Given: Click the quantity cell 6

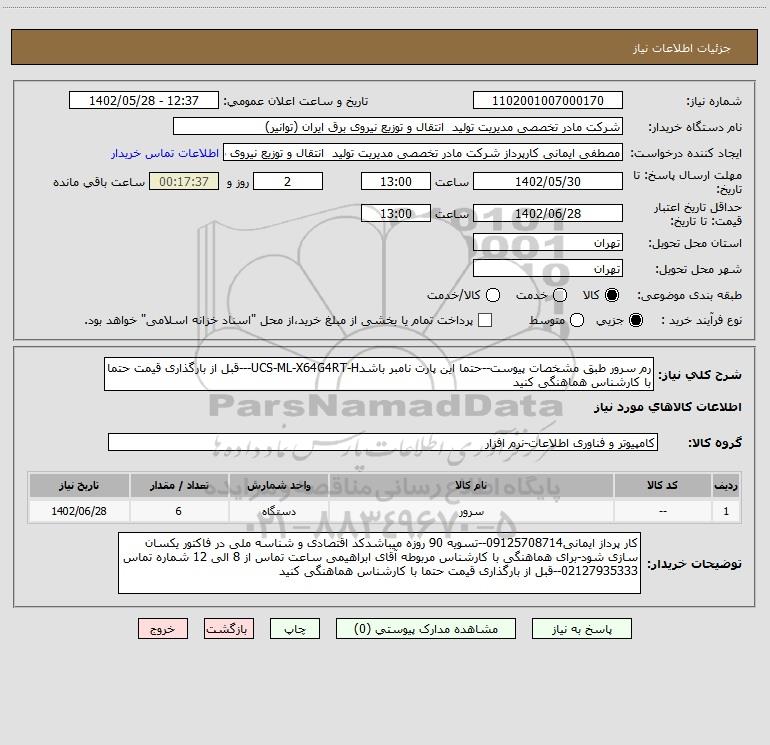Looking at the screenshot, I should coord(179,511).
